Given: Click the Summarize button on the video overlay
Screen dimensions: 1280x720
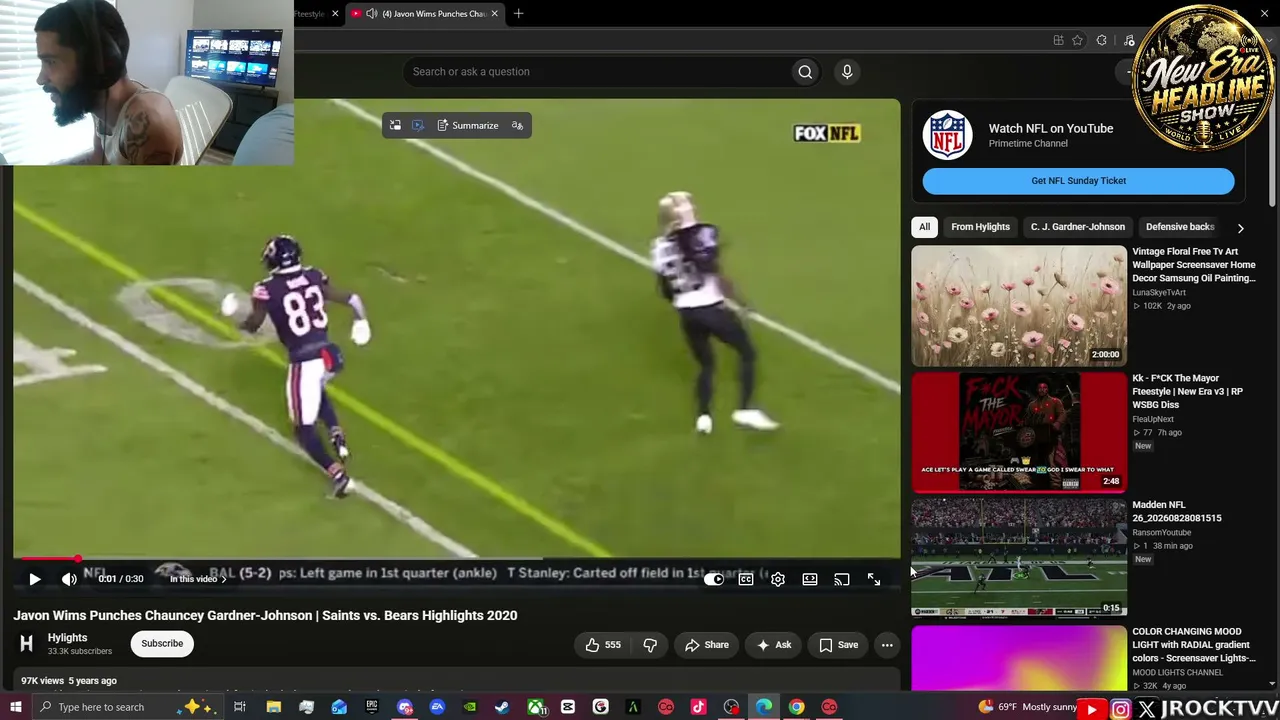Looking at the screenshot, I should 467,125.
